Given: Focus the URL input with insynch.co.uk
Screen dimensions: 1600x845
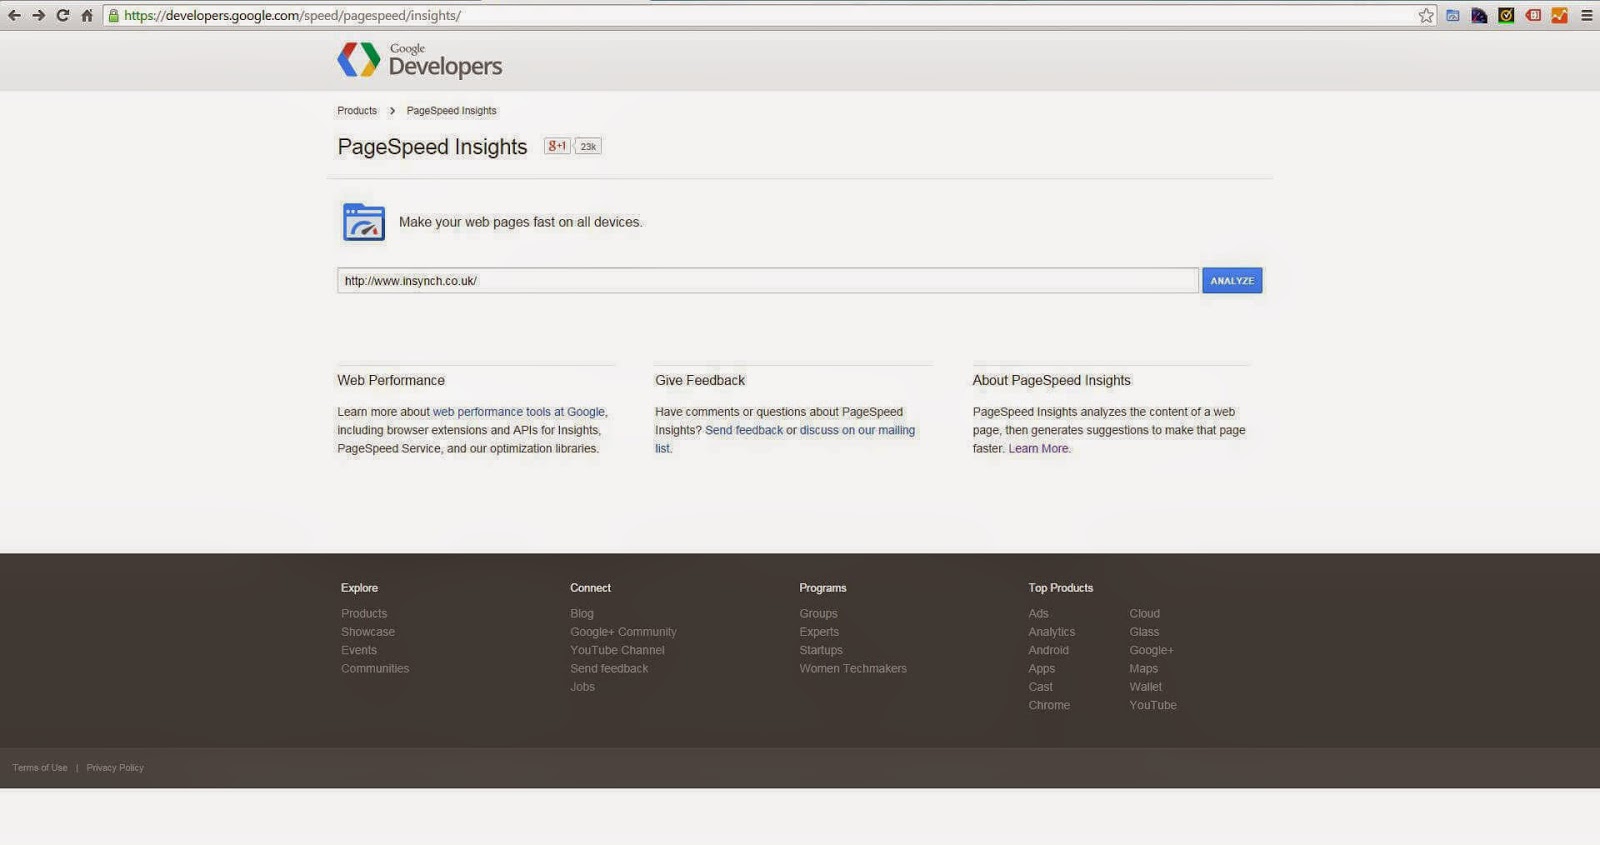Looking at the screenshot, I should point(767,280).
